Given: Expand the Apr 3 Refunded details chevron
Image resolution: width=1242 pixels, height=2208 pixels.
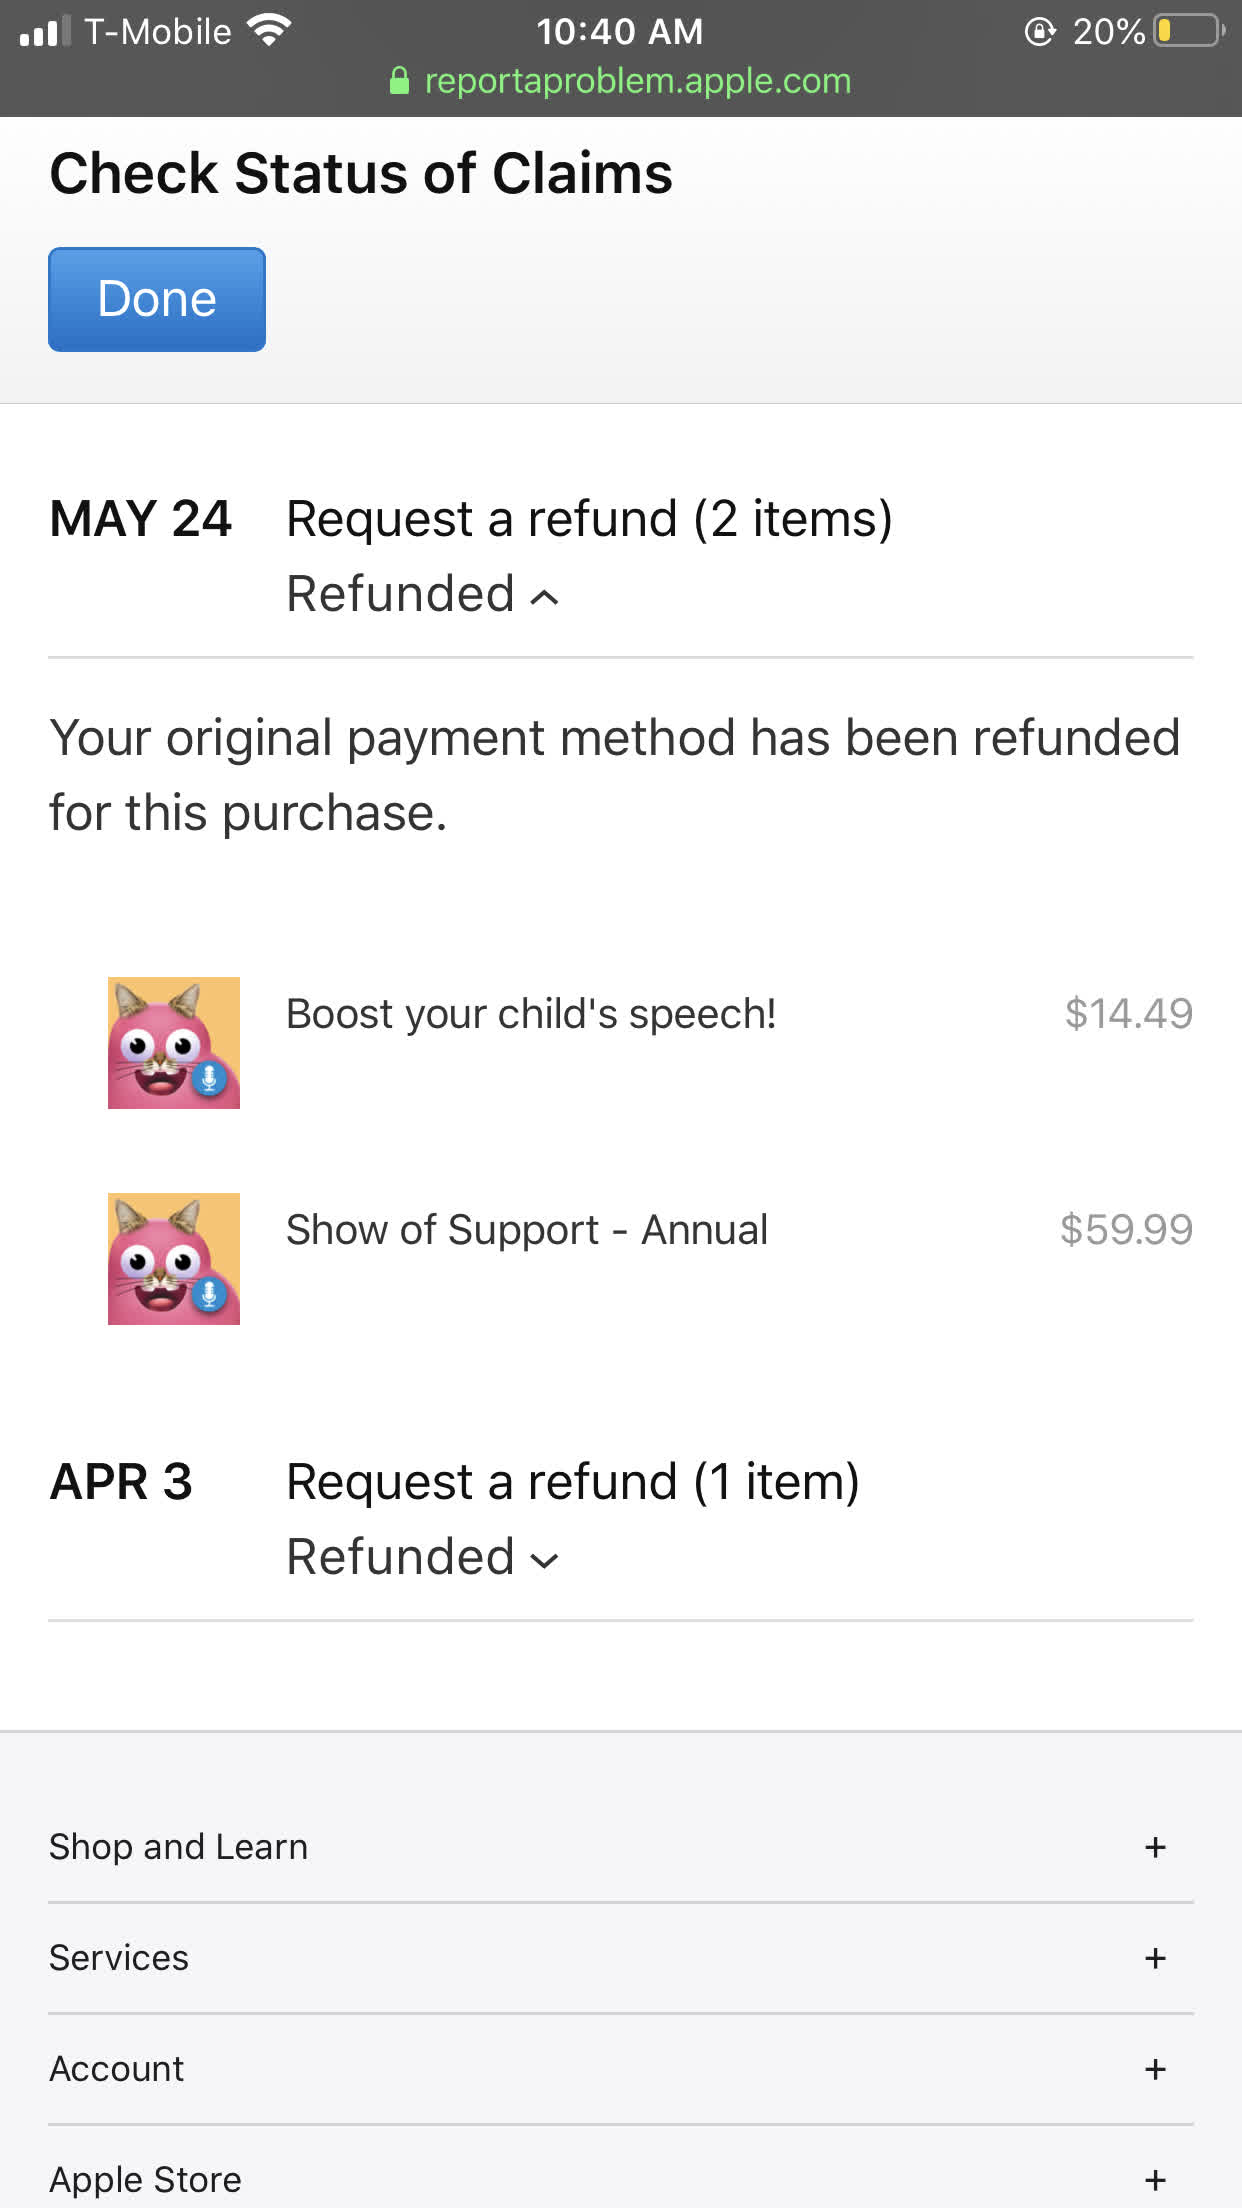Looking at the screenshot, I should [x=544, y=1560].
